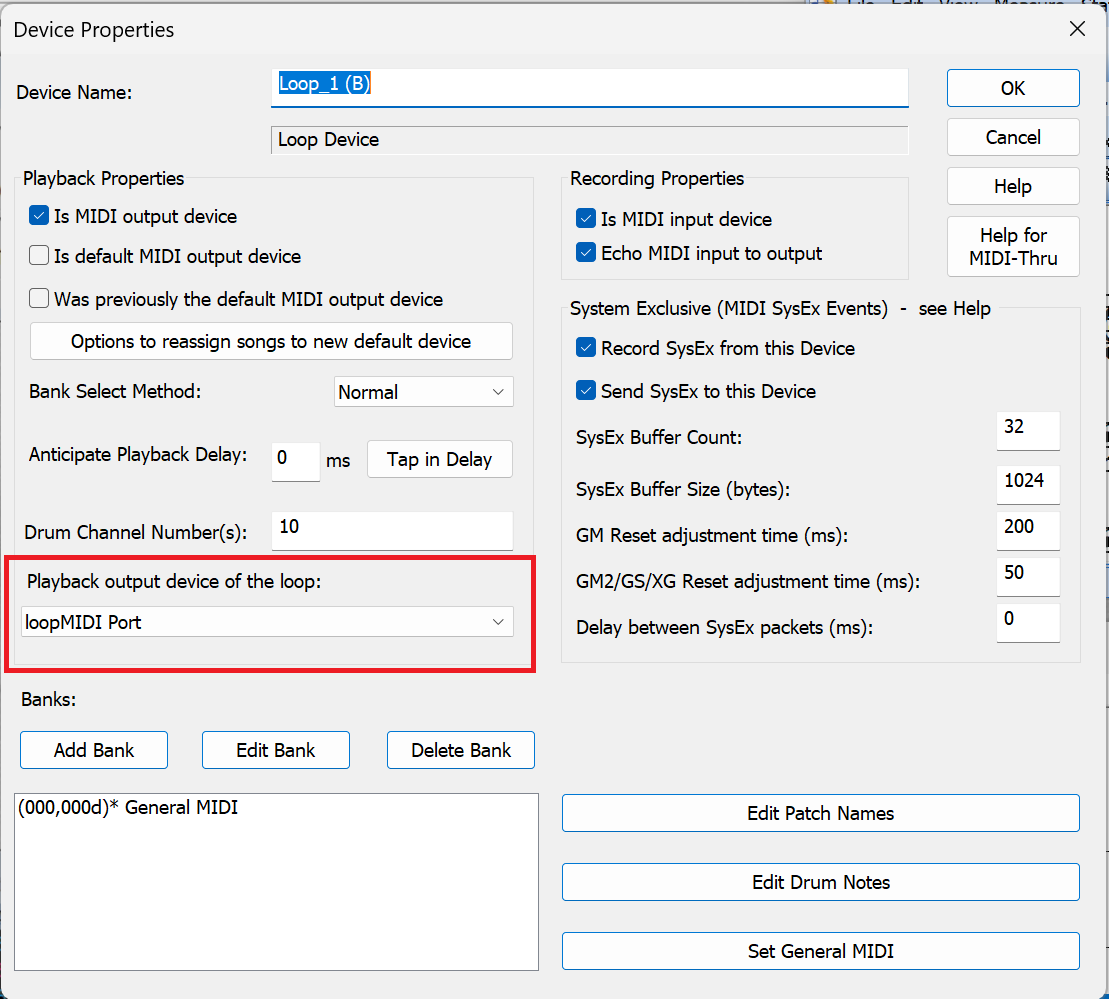Click the Edit Bank button

pos(276,750)
